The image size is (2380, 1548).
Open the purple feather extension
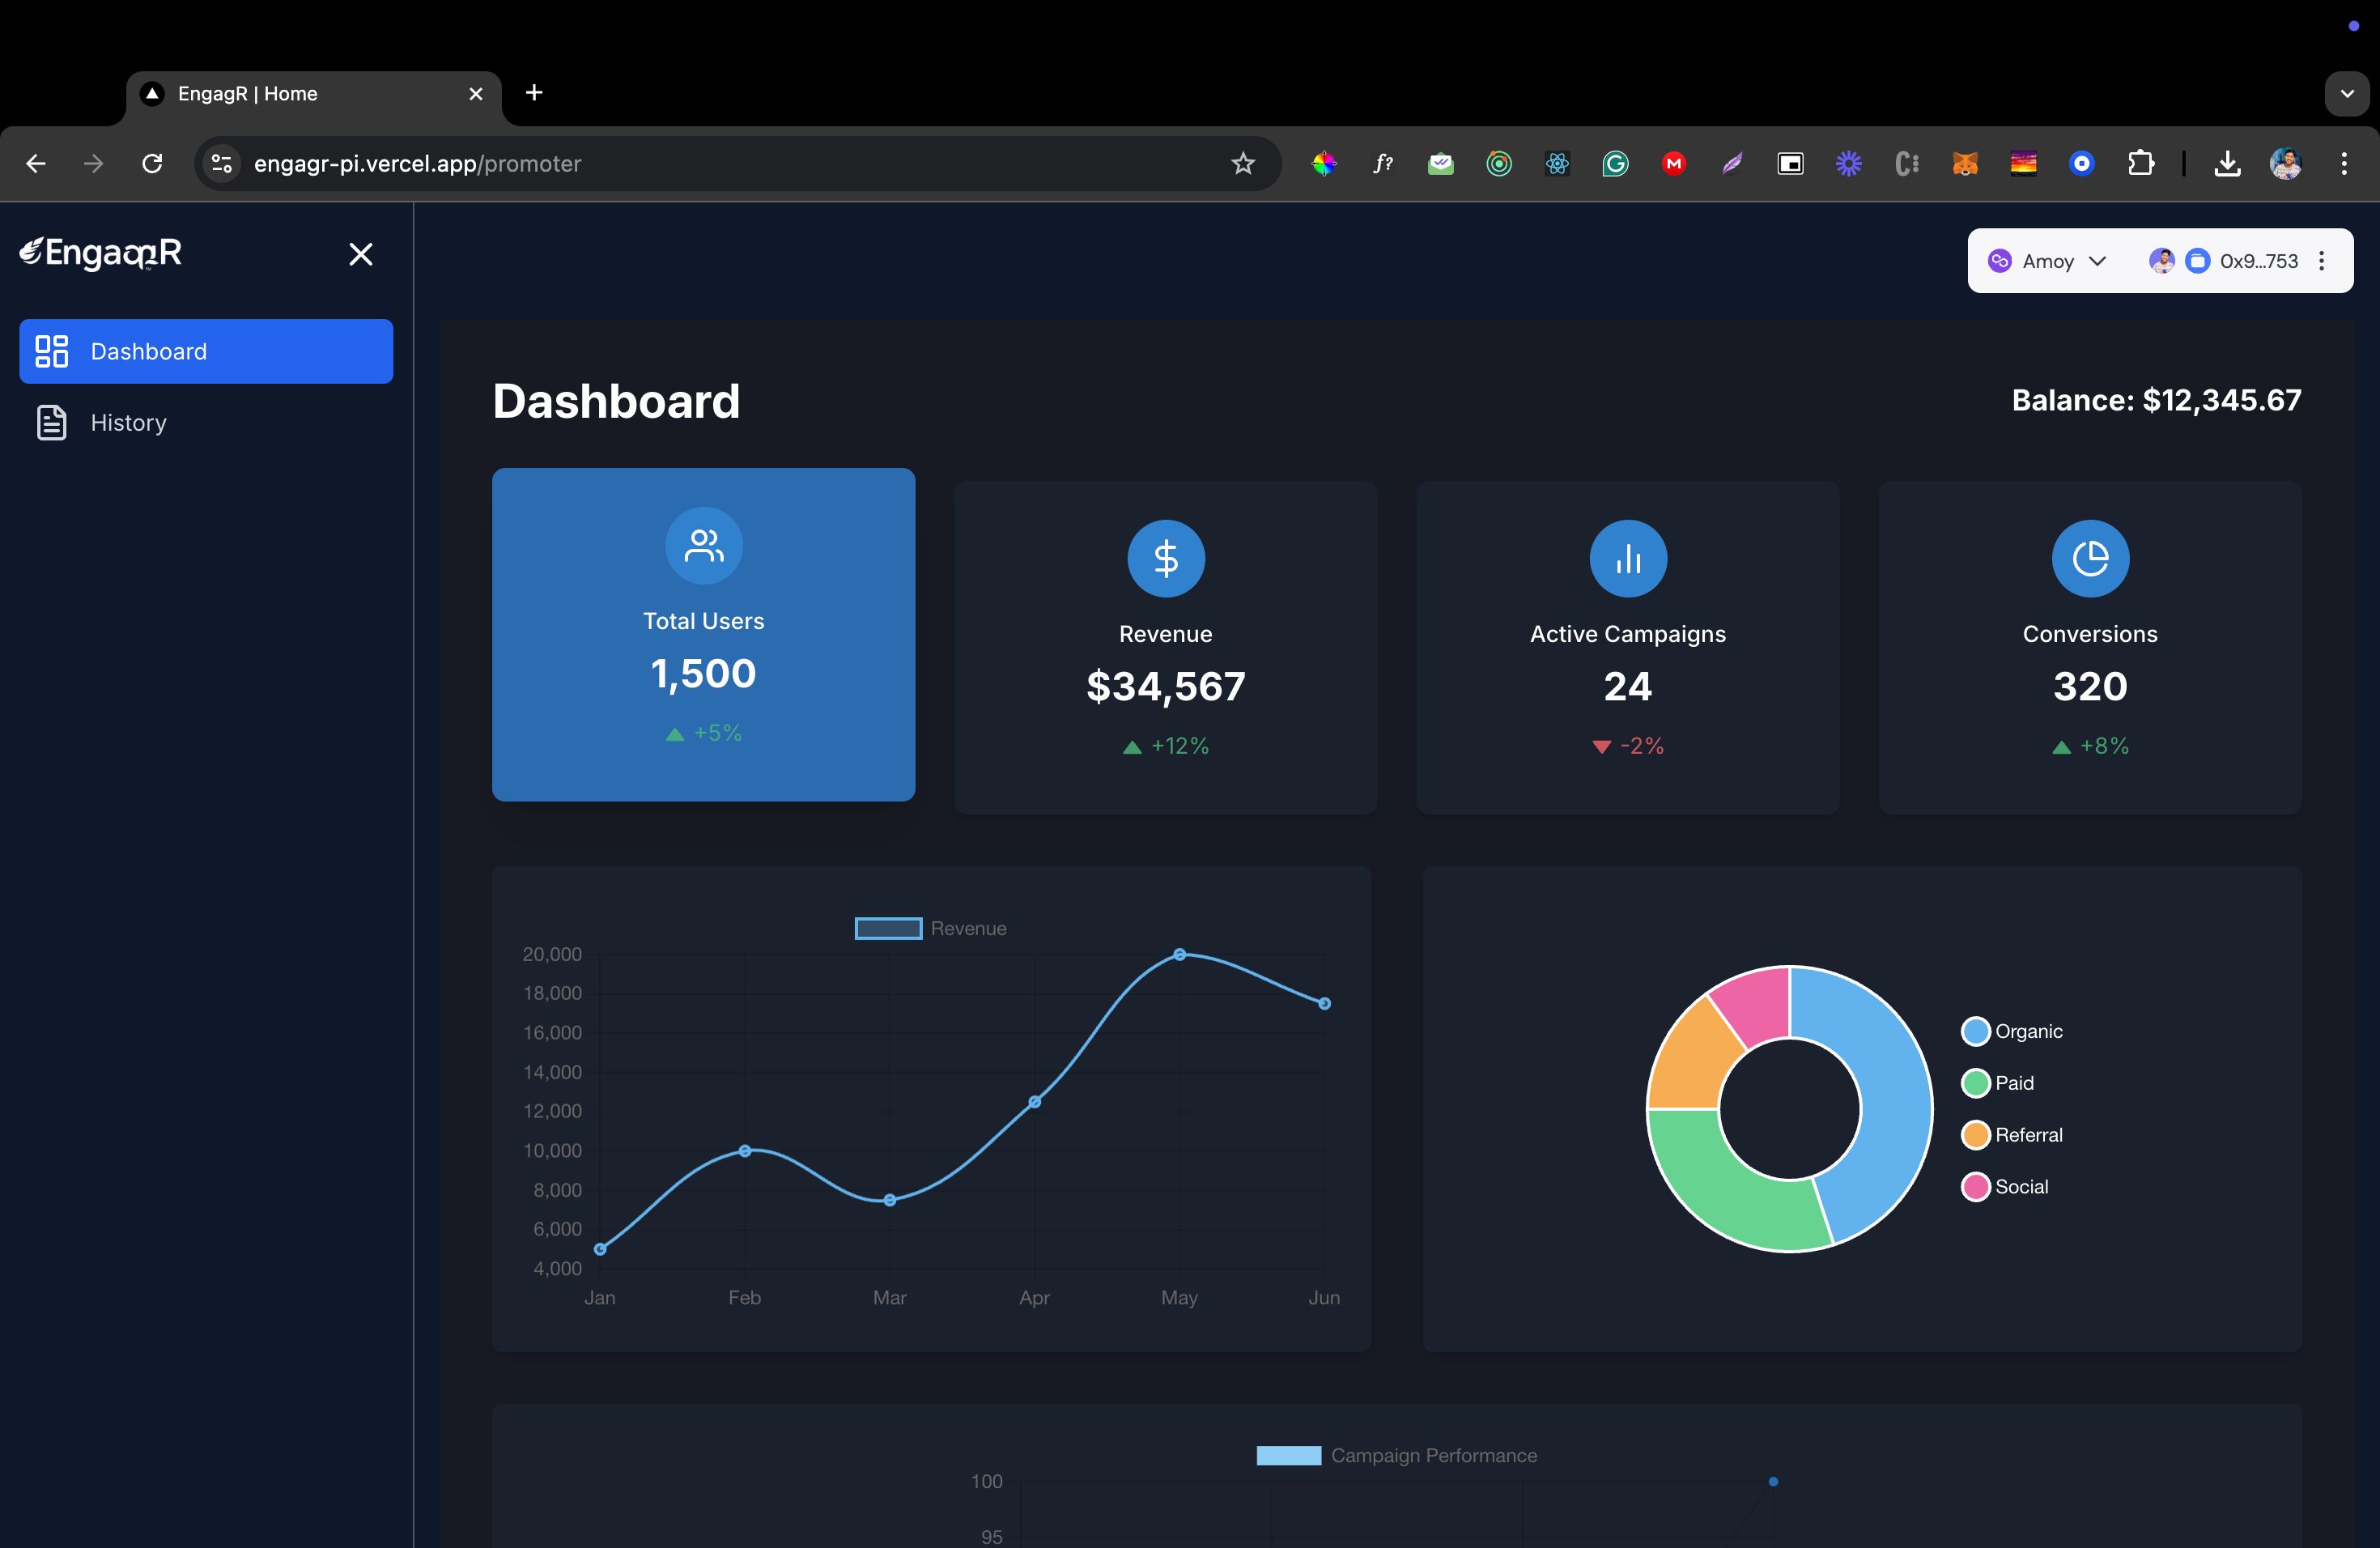[x=1732, y=163]
